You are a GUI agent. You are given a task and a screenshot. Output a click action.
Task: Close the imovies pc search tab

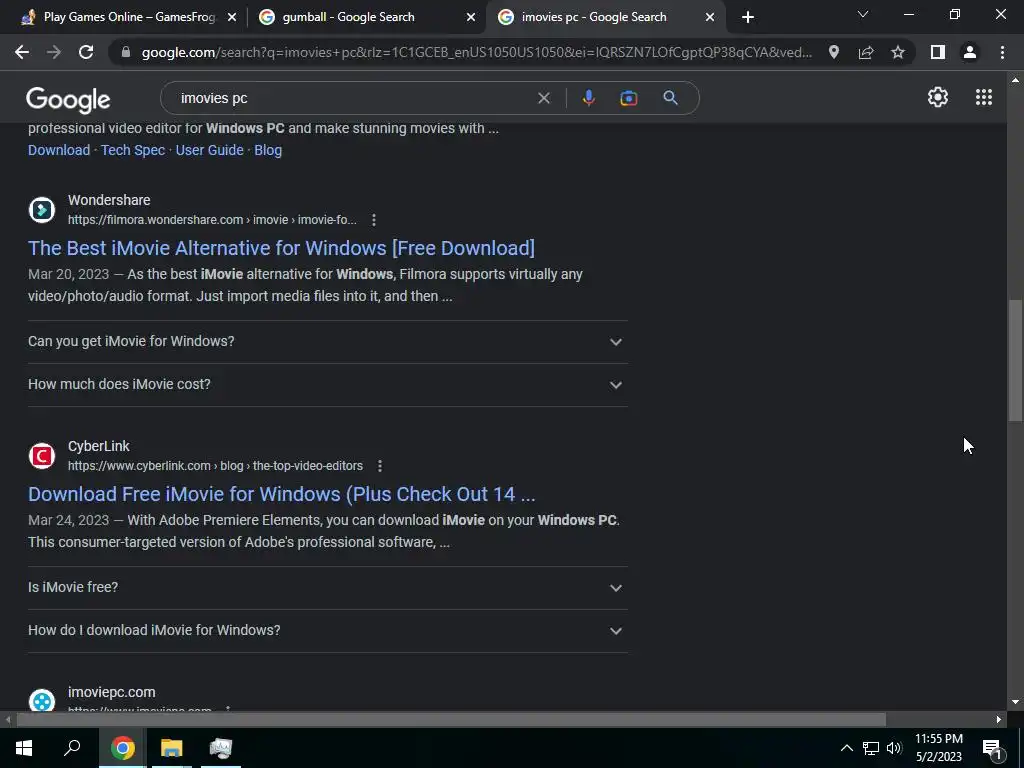tap(710, 18)
